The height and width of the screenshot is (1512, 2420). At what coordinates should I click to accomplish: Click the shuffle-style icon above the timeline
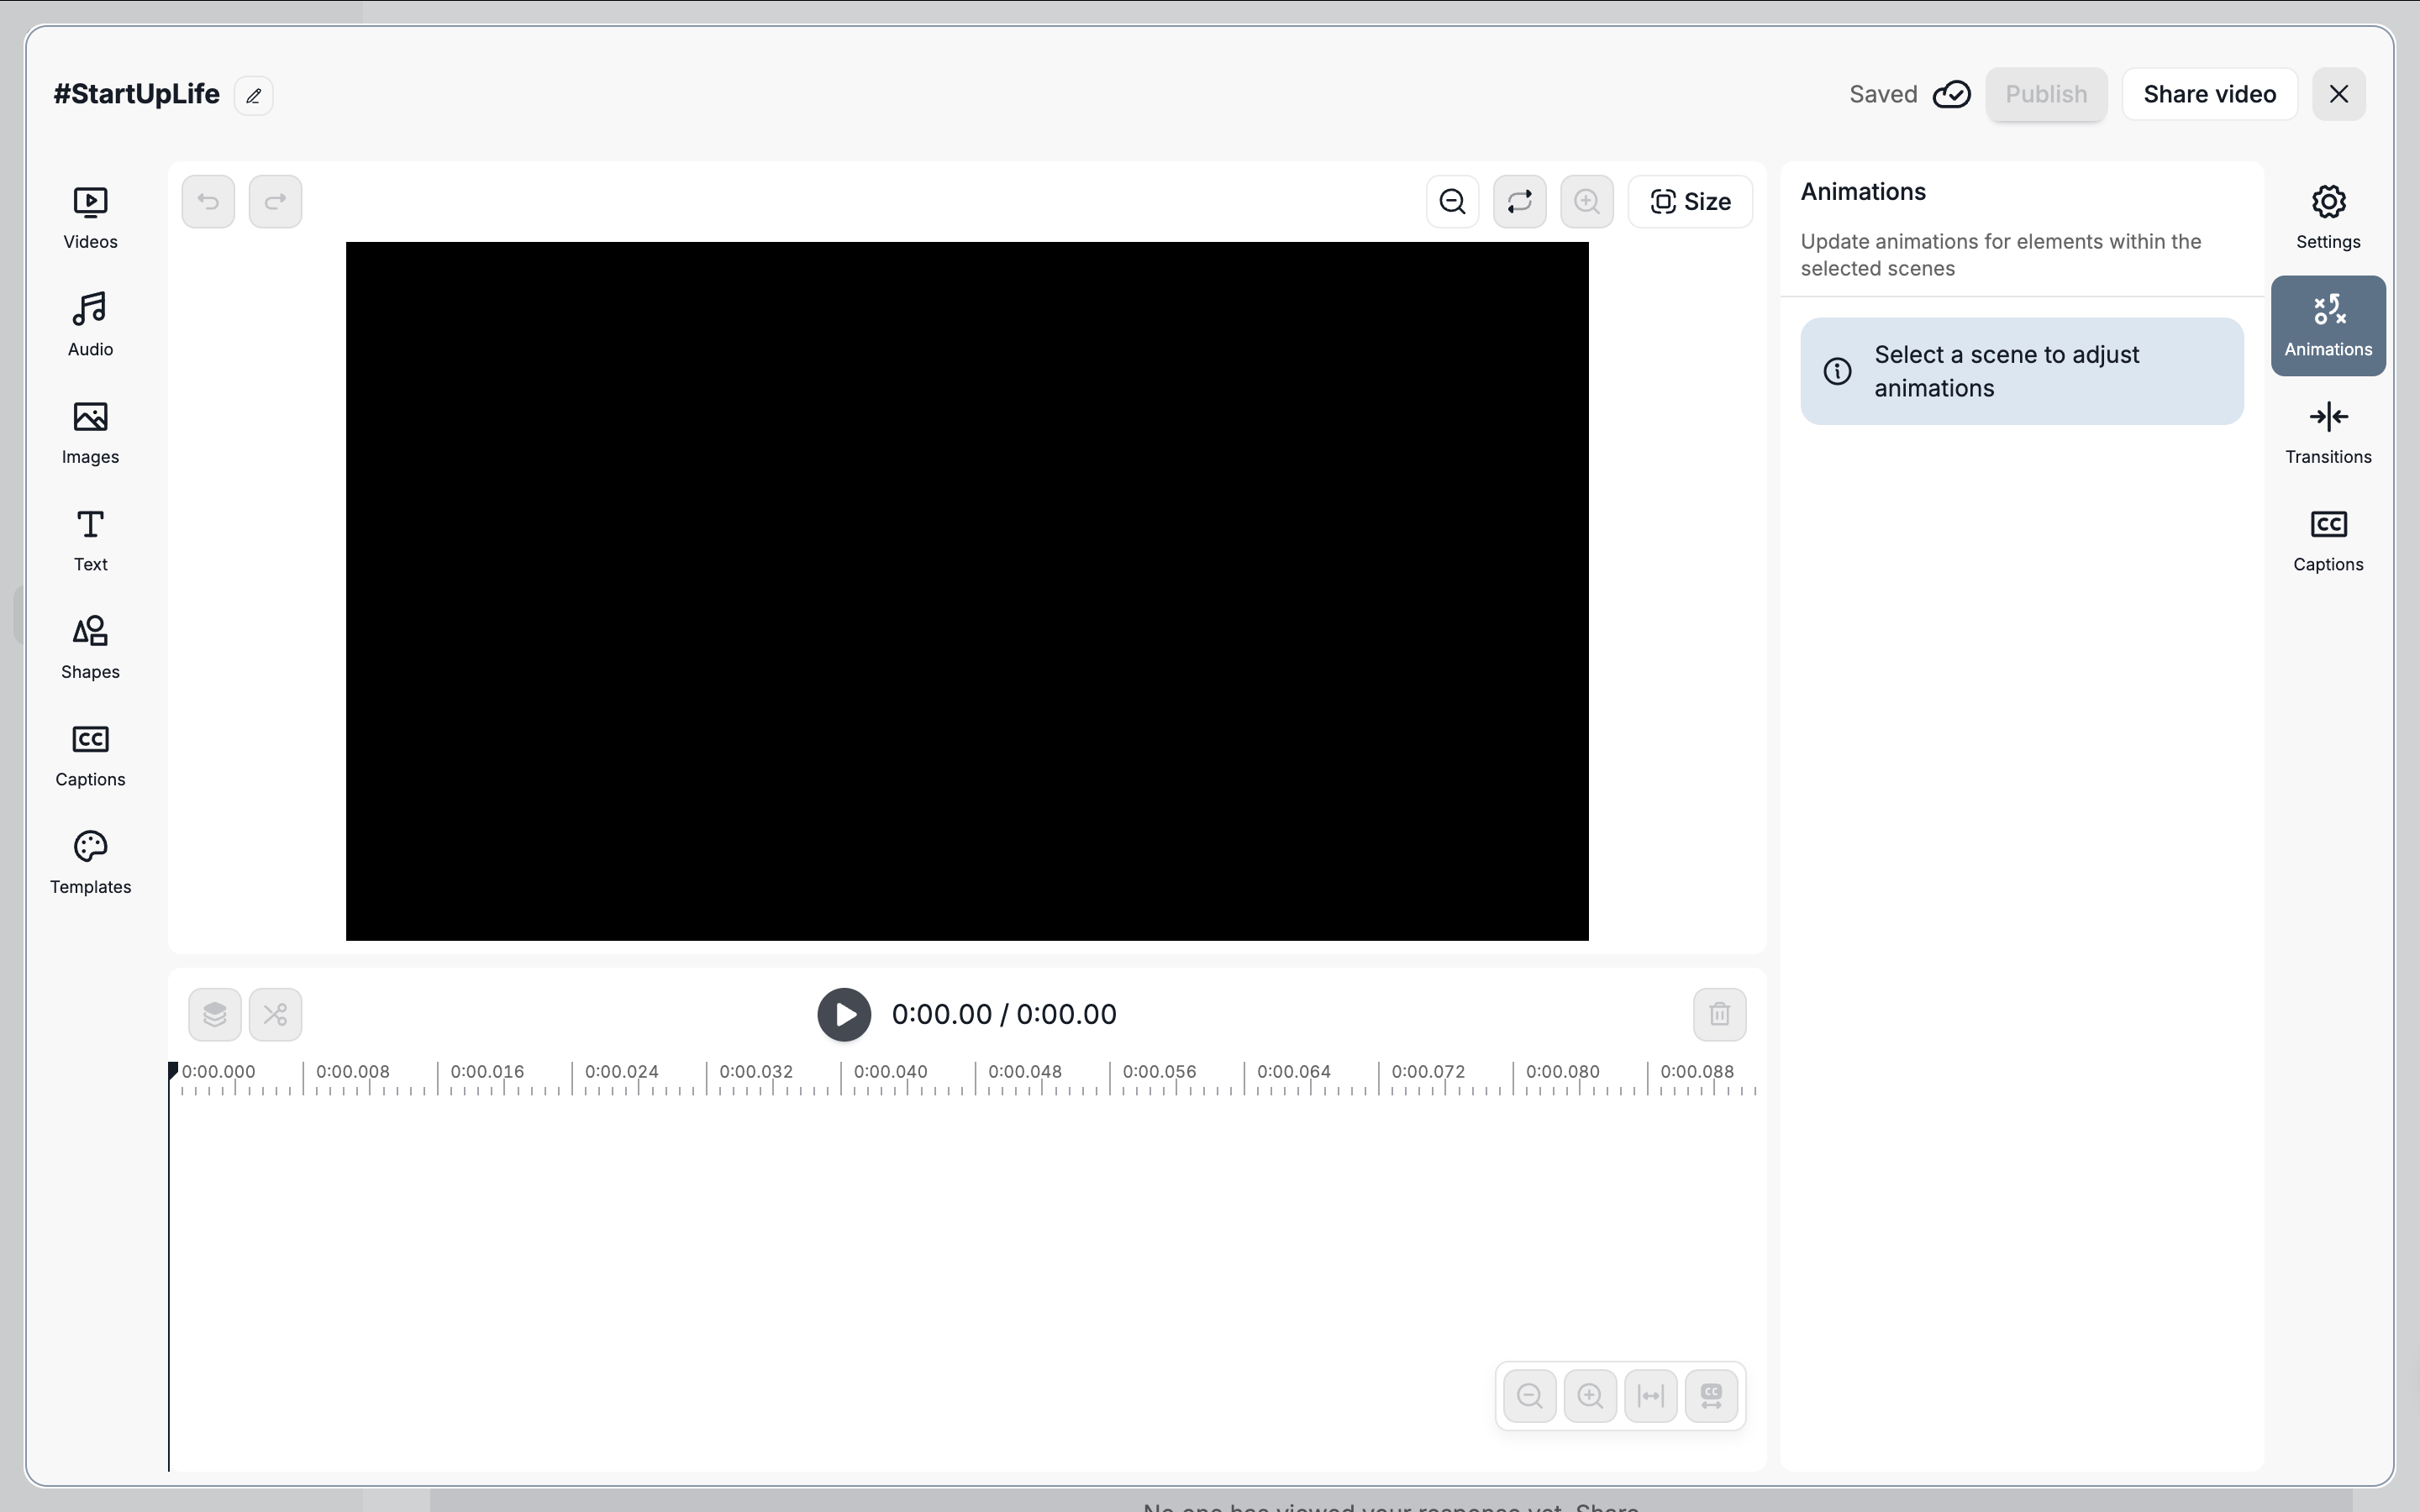click(275, 1015)
